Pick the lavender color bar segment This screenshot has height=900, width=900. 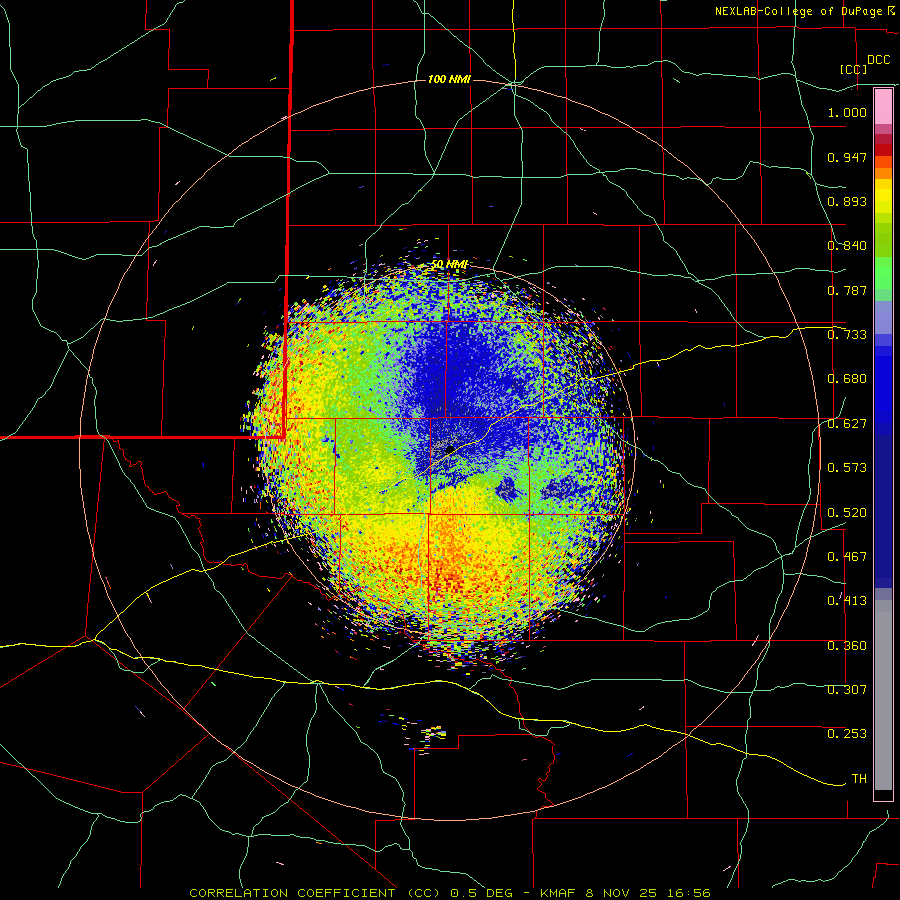click(883, 317)
